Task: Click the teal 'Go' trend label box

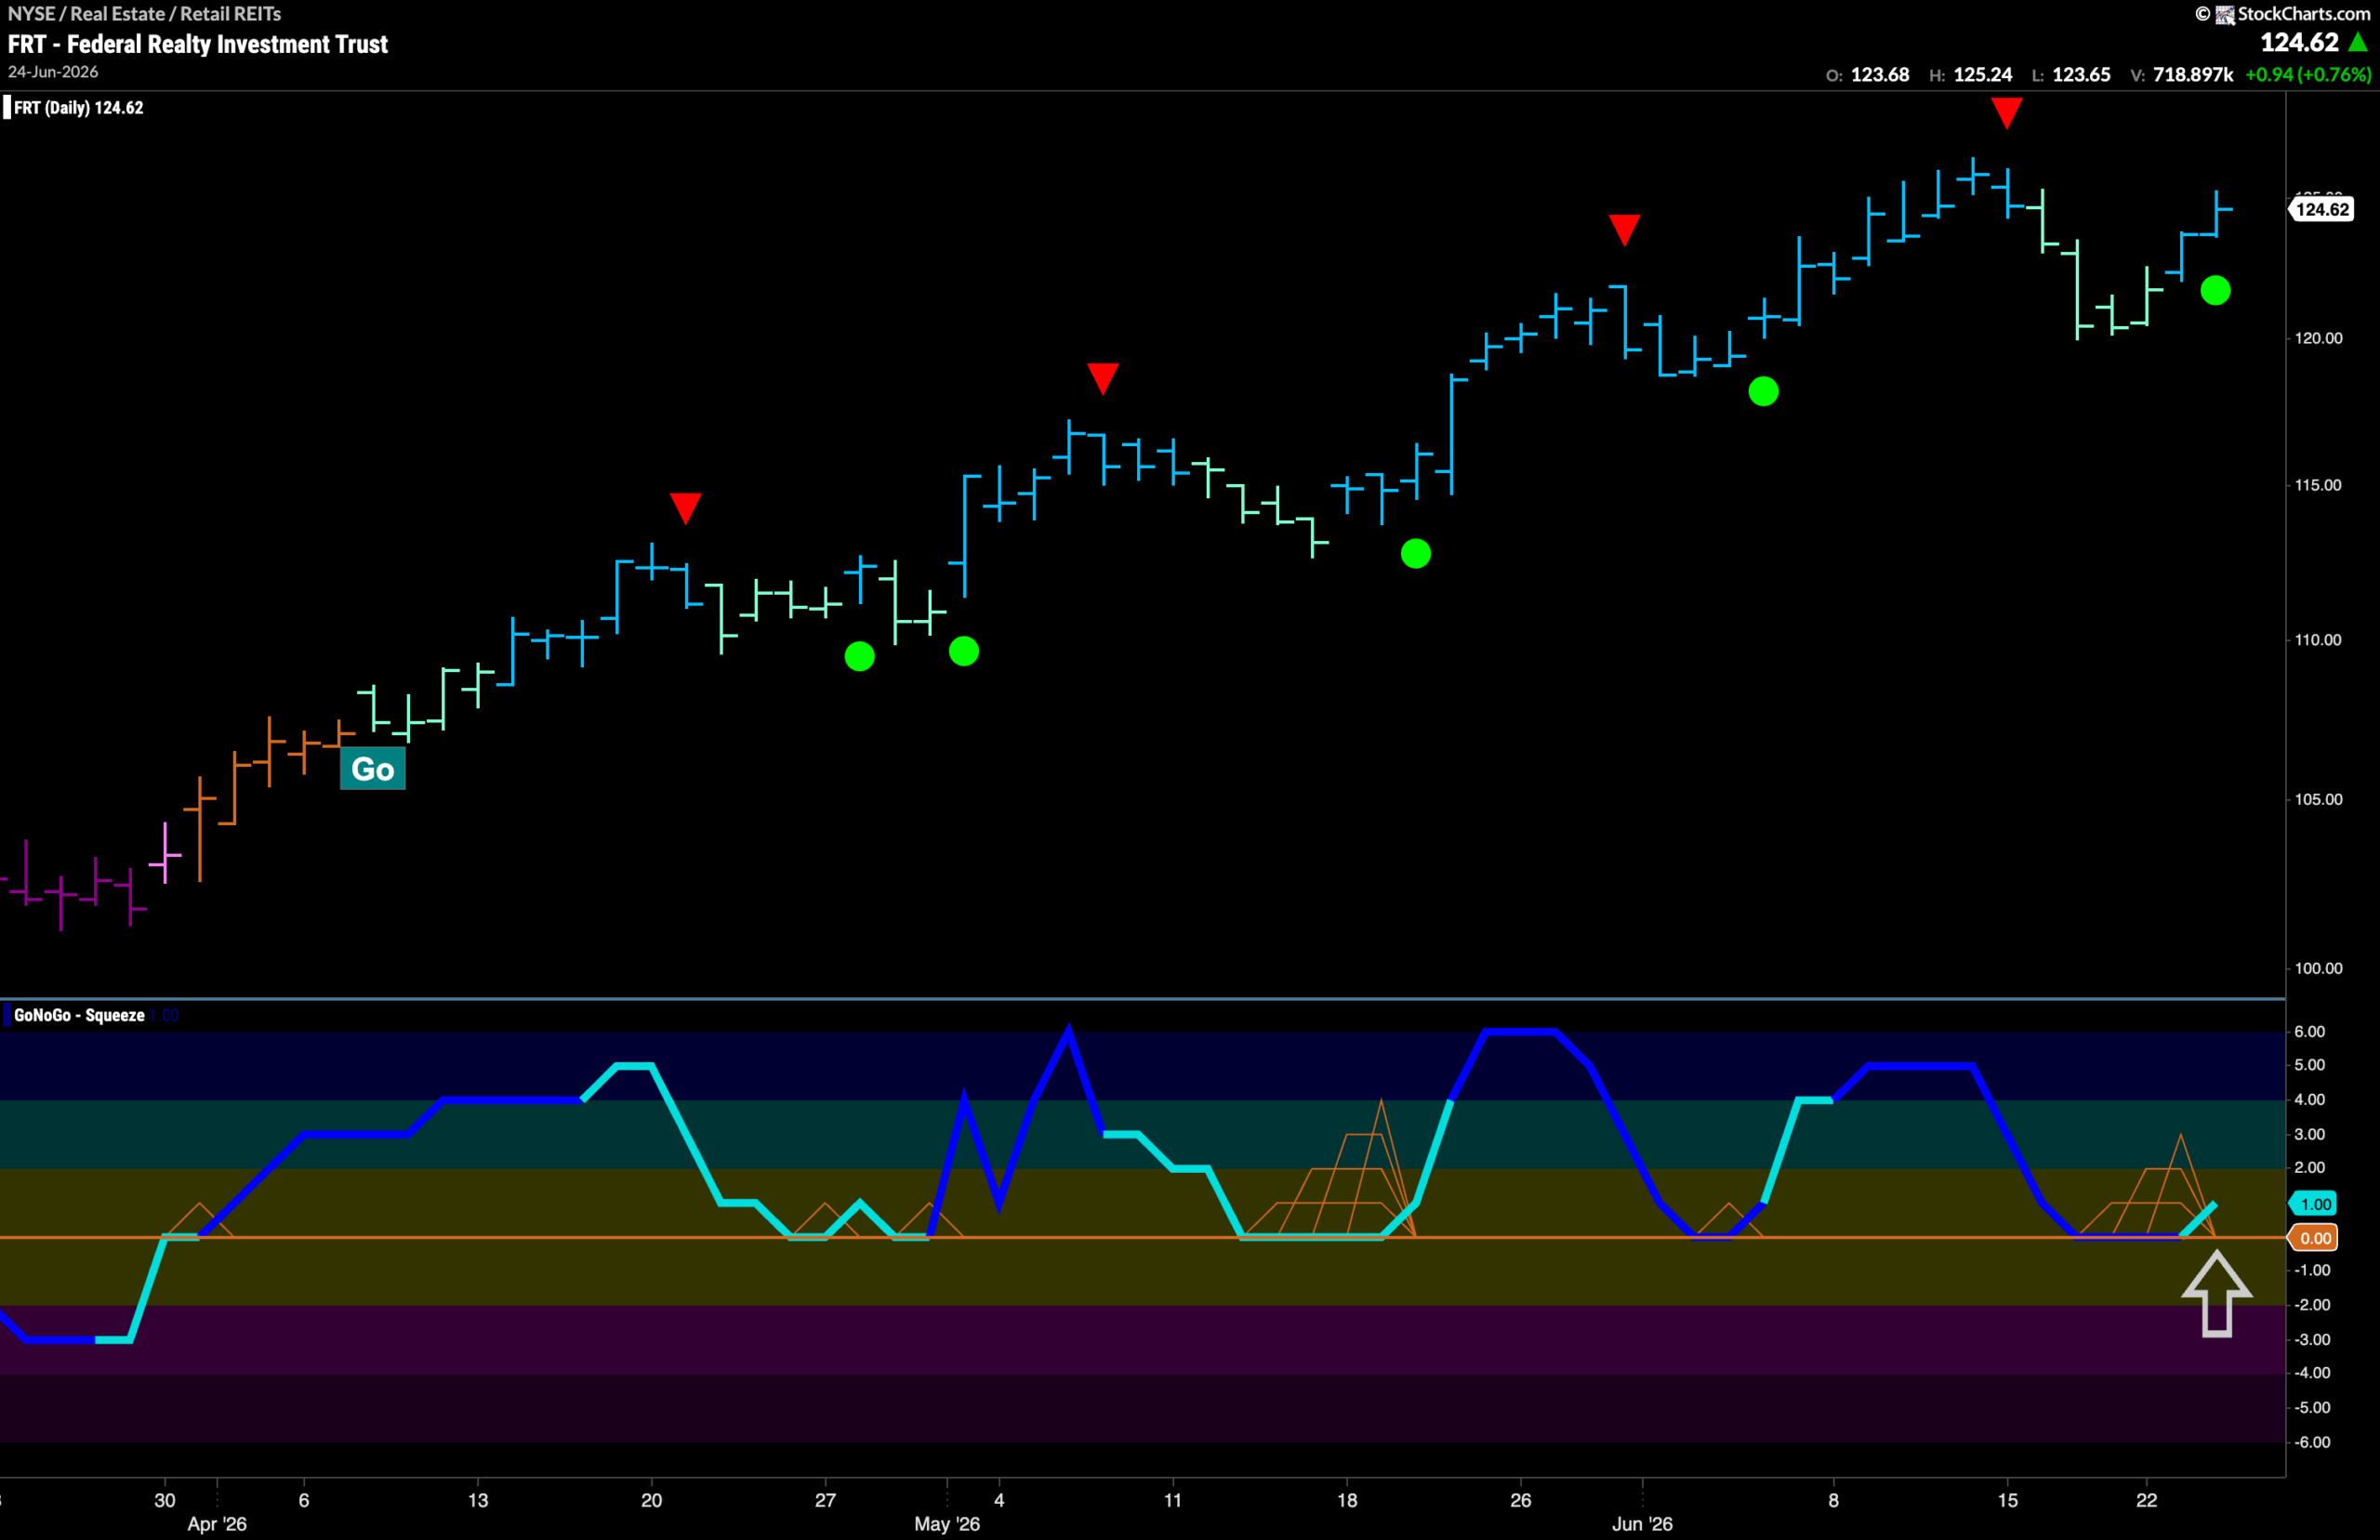Action: [372, 769]
